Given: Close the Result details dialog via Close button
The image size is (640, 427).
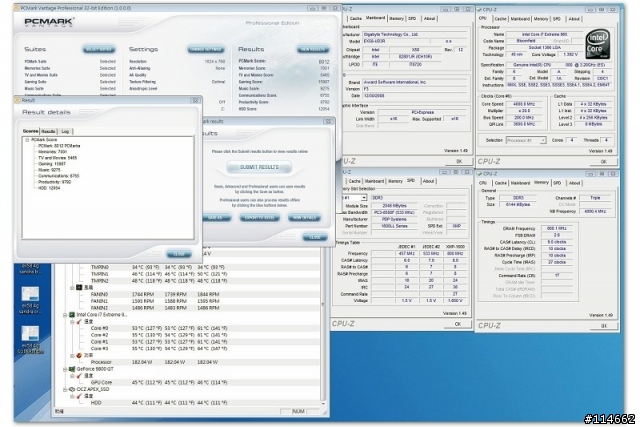Looking at the screenshot, I should click(x=179, y=254).
